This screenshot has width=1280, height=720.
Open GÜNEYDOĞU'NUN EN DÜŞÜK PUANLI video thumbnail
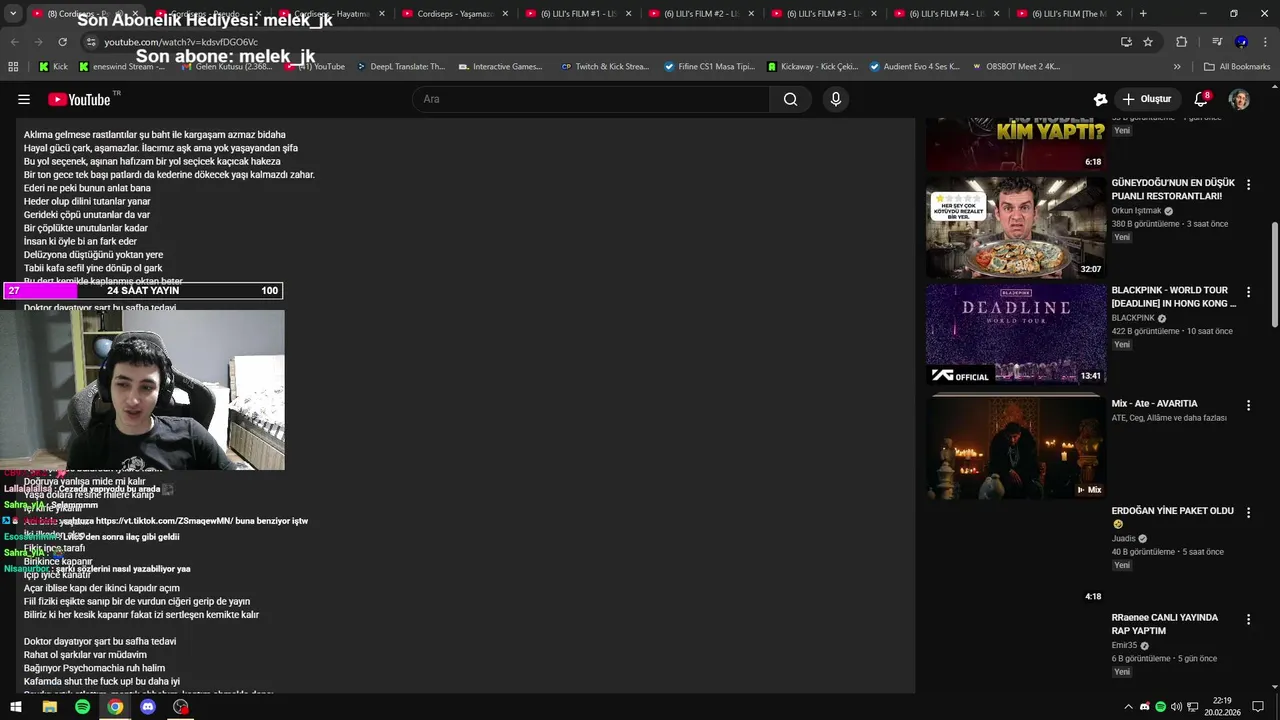click(x=1016, y=228)
